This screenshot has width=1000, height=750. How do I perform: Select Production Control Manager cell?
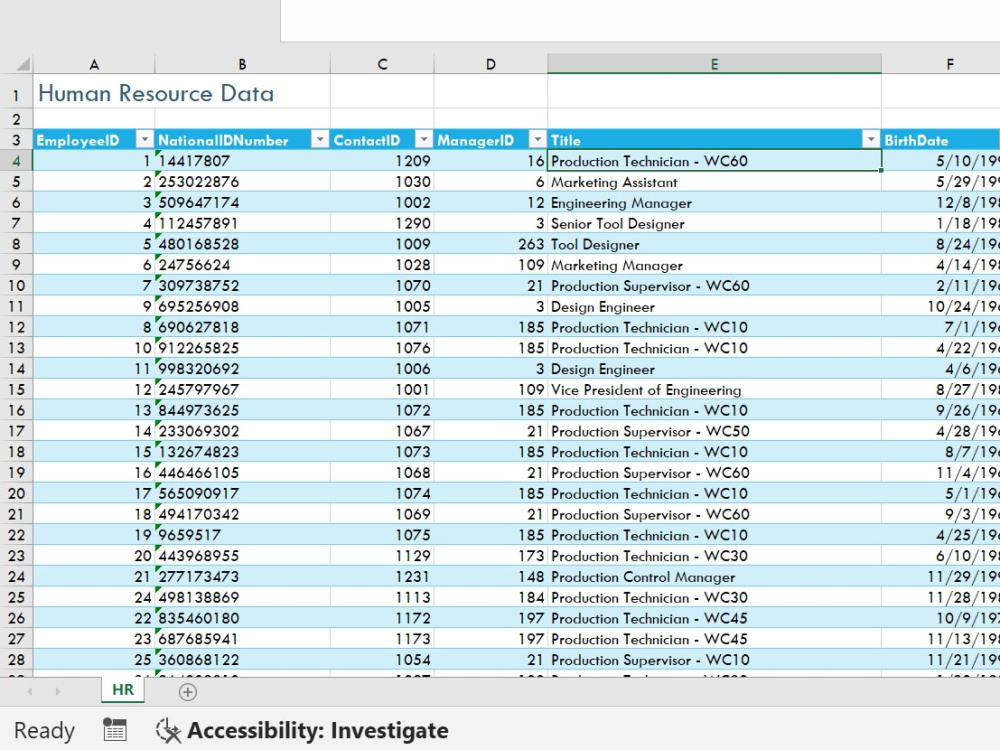tap(714, 577)
